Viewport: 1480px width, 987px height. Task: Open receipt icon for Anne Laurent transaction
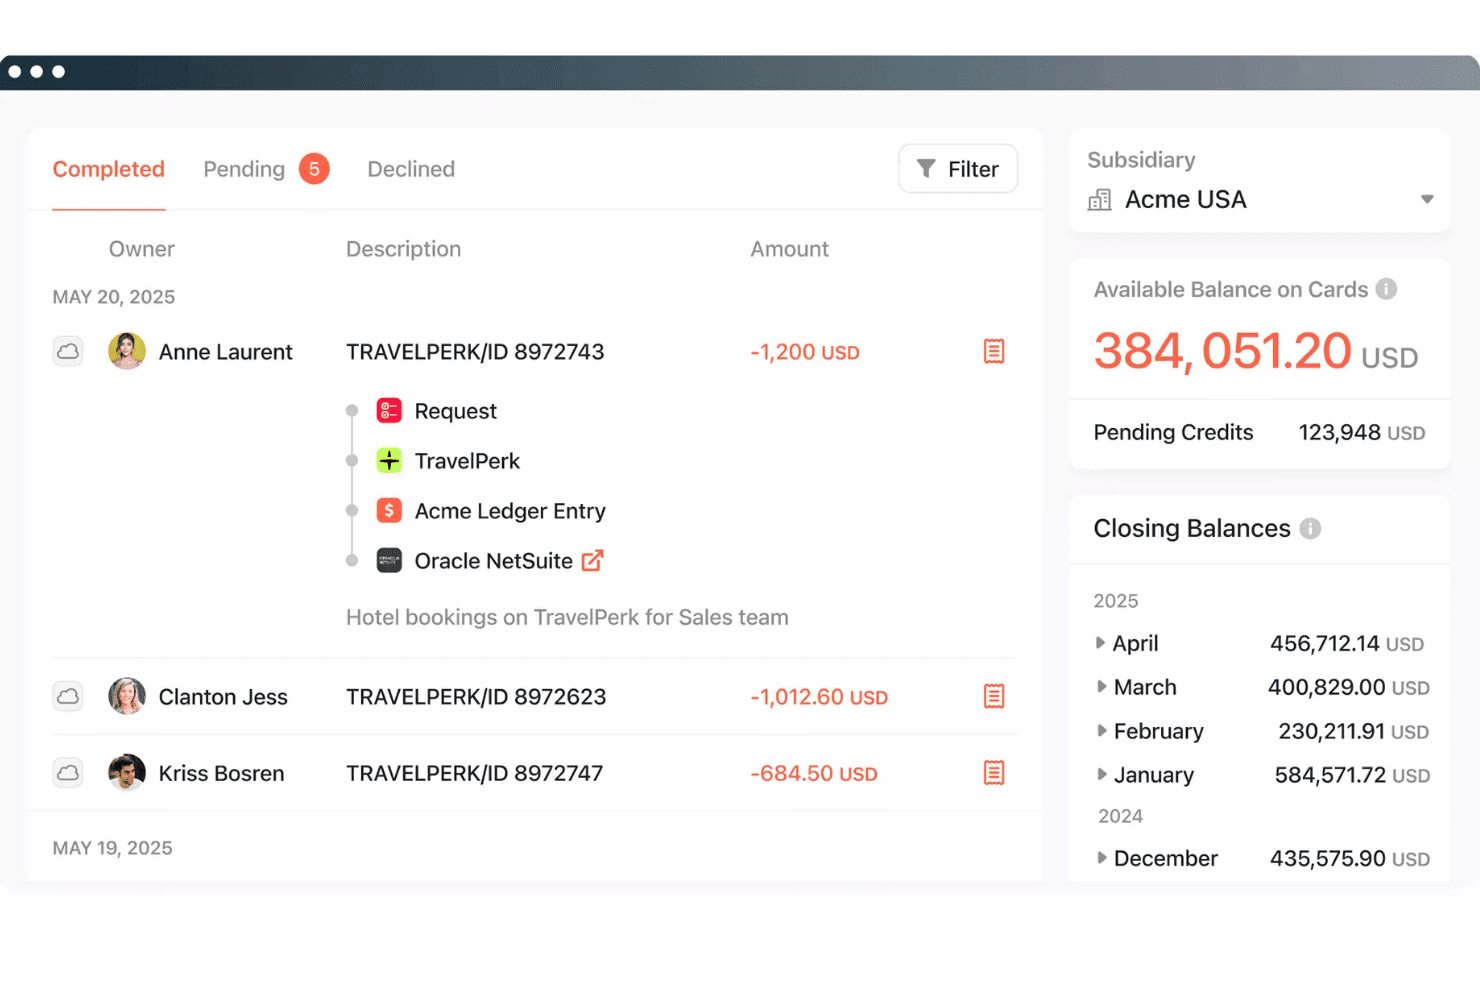994,351
